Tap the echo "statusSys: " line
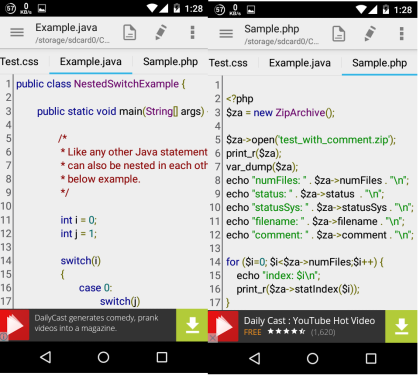 click(320, 208)
